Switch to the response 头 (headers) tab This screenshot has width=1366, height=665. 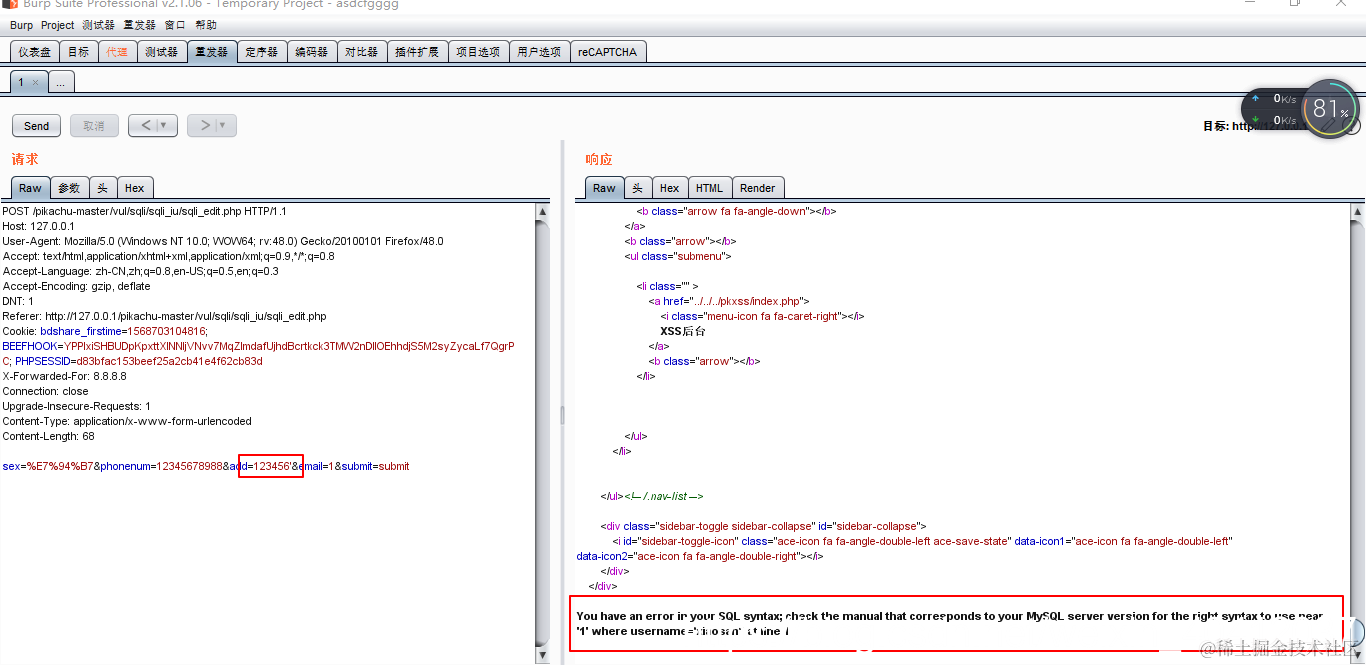coord(638,188)
